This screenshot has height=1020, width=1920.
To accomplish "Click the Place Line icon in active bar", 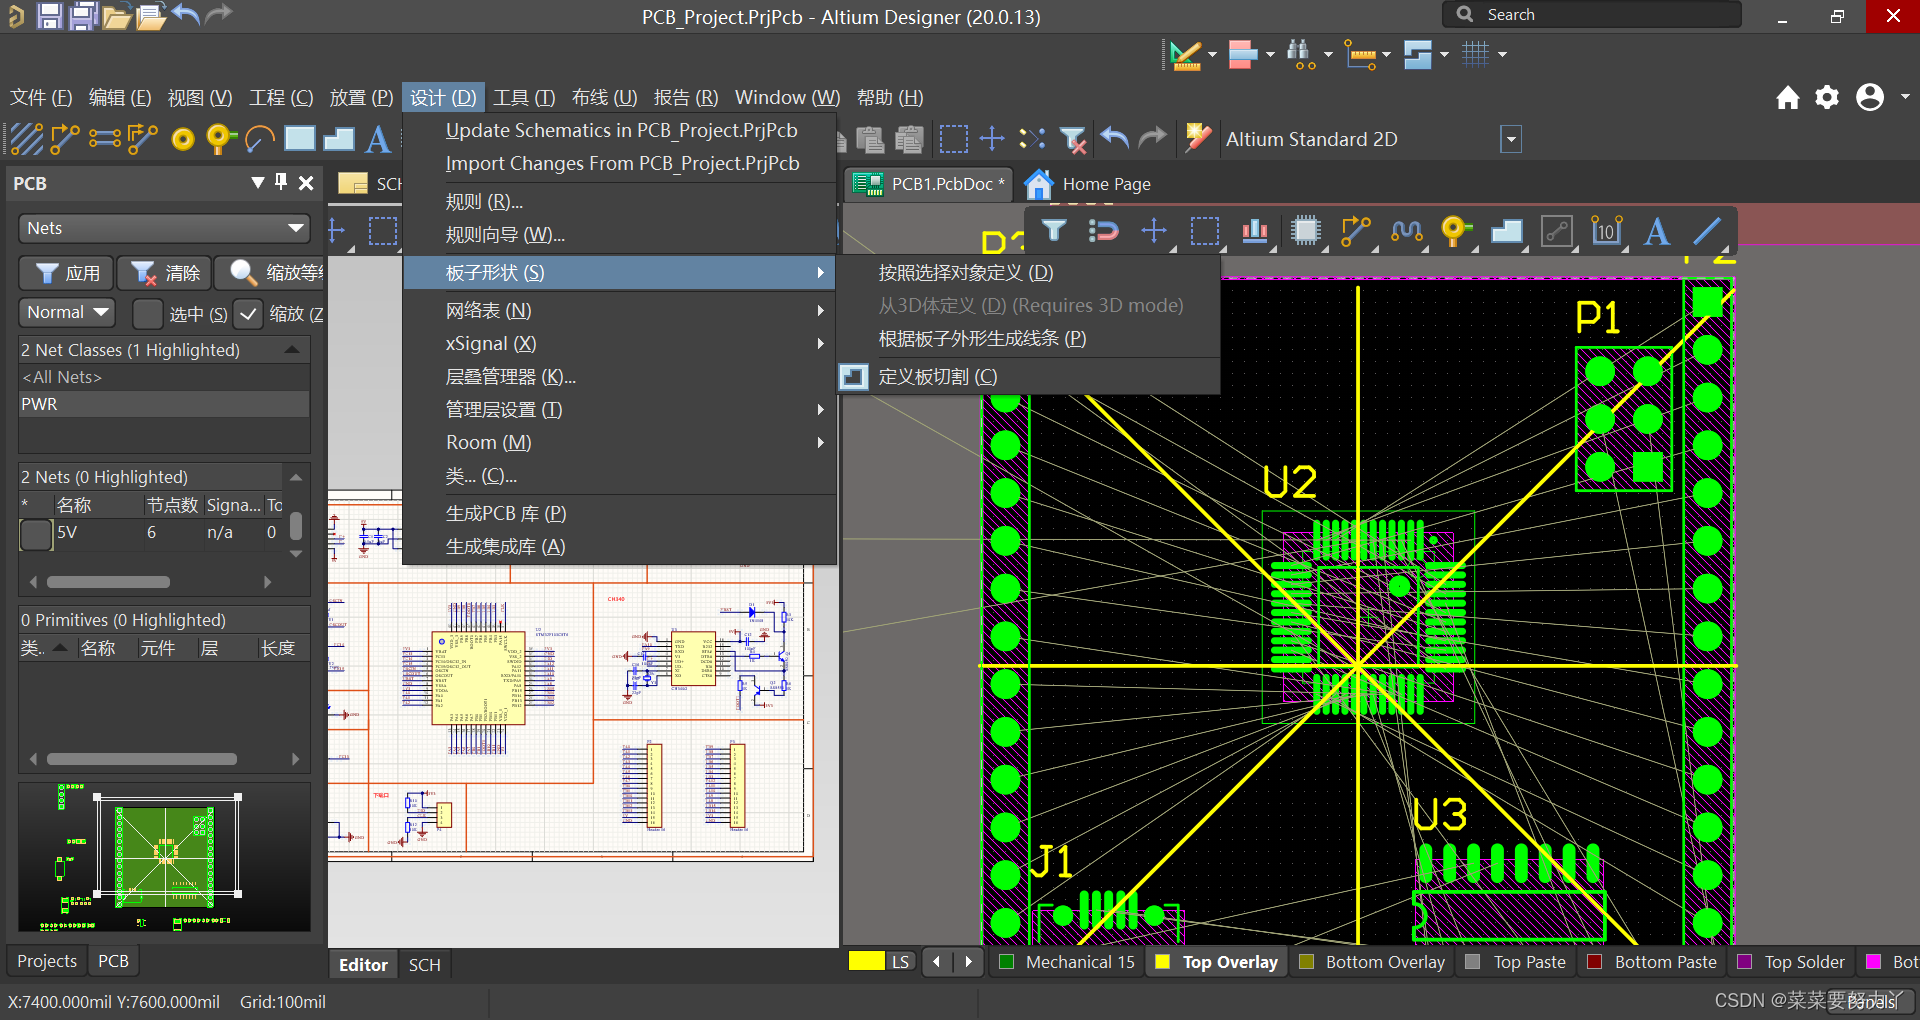I will [x=1707, y=232].
